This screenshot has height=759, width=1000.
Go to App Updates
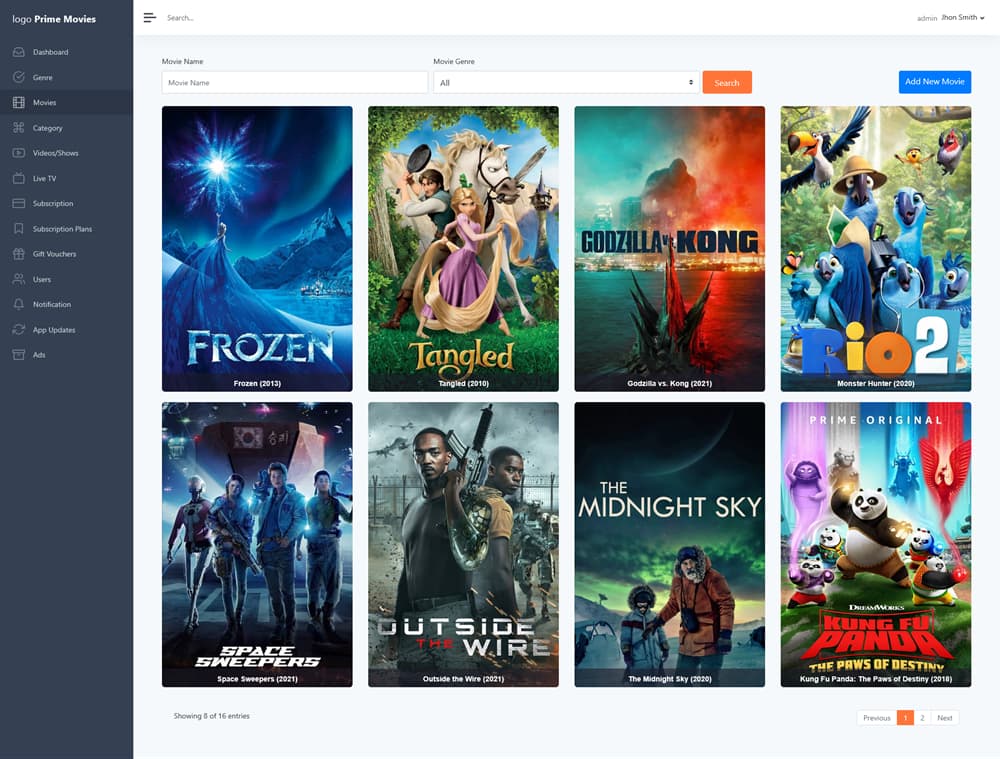[66, 330]
